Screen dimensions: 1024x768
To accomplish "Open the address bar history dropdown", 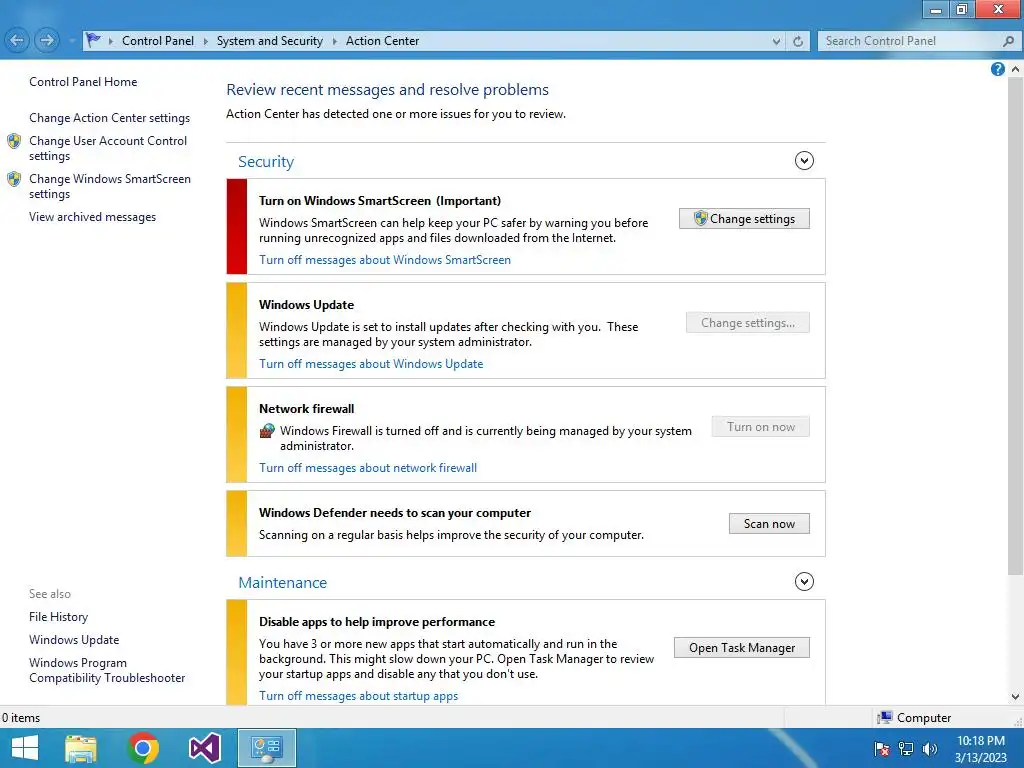I will coord(776,41).
